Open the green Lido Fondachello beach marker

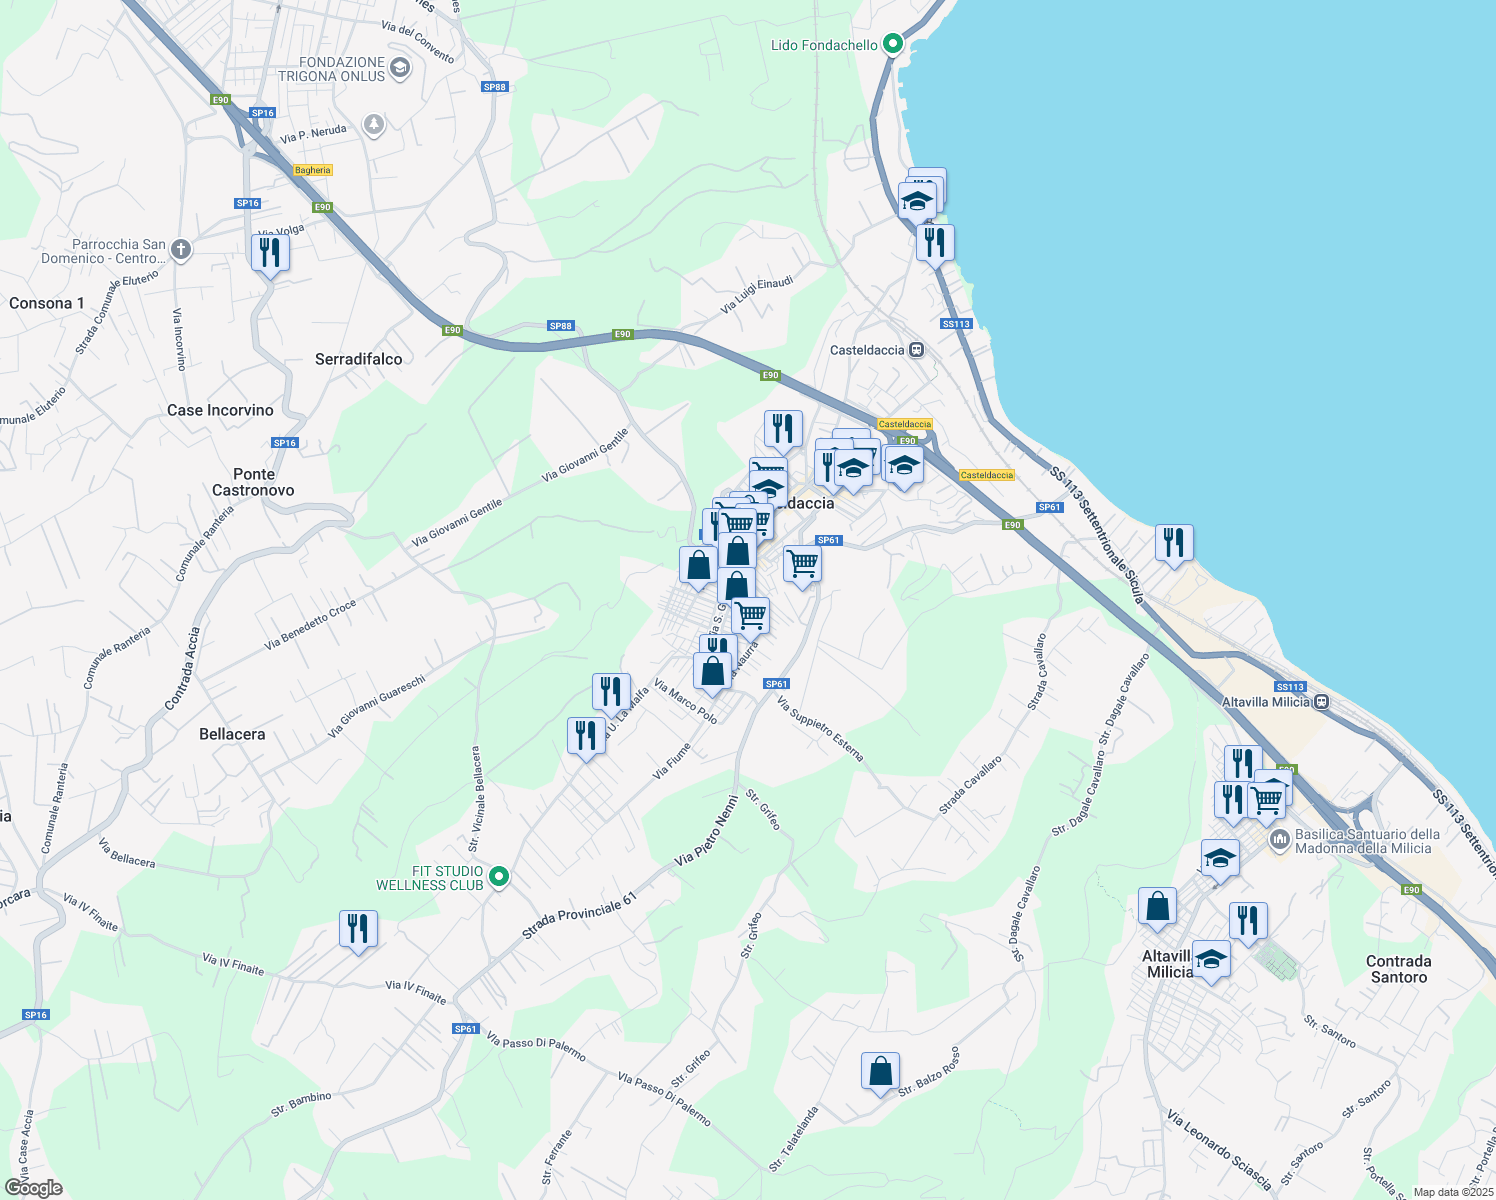coord(893,44)
